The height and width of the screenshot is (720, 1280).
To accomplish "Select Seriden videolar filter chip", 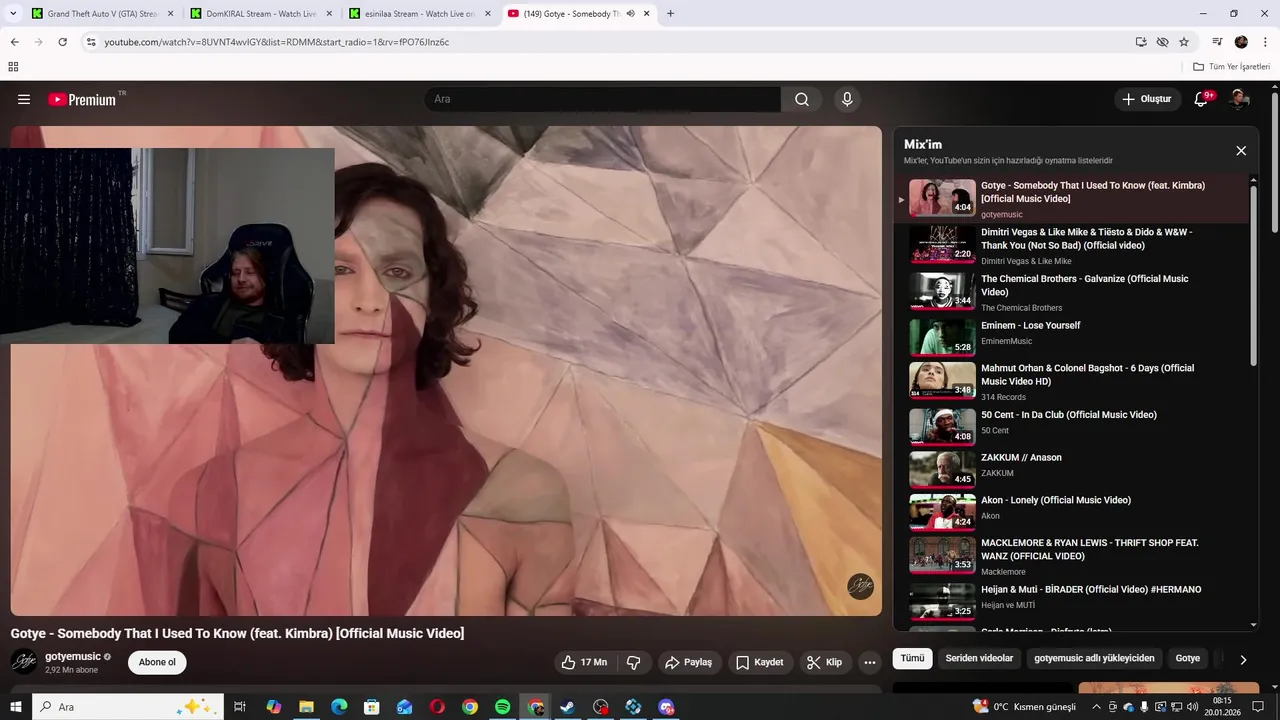I will point(979,658).
